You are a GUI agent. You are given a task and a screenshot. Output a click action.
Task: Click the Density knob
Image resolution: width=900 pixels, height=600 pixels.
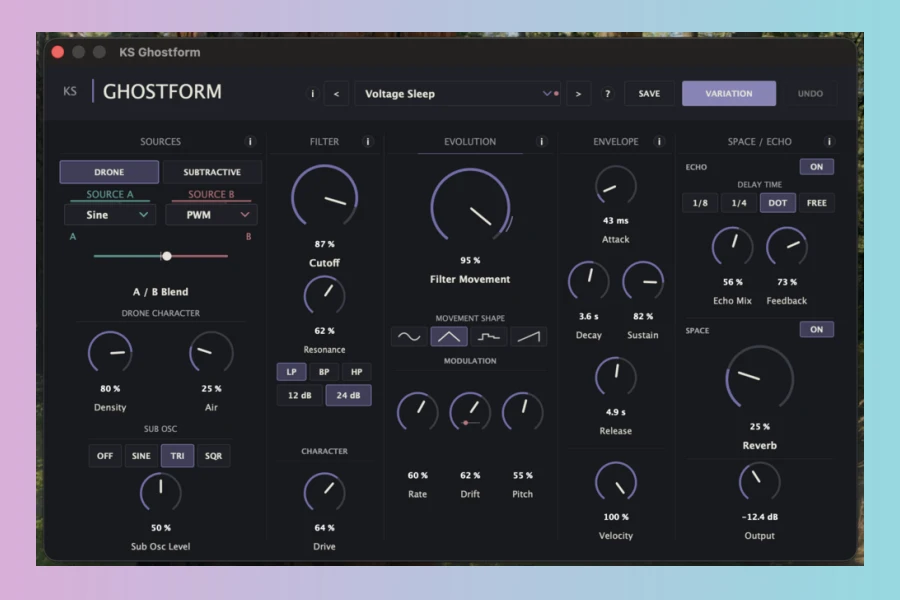[110, 353]
